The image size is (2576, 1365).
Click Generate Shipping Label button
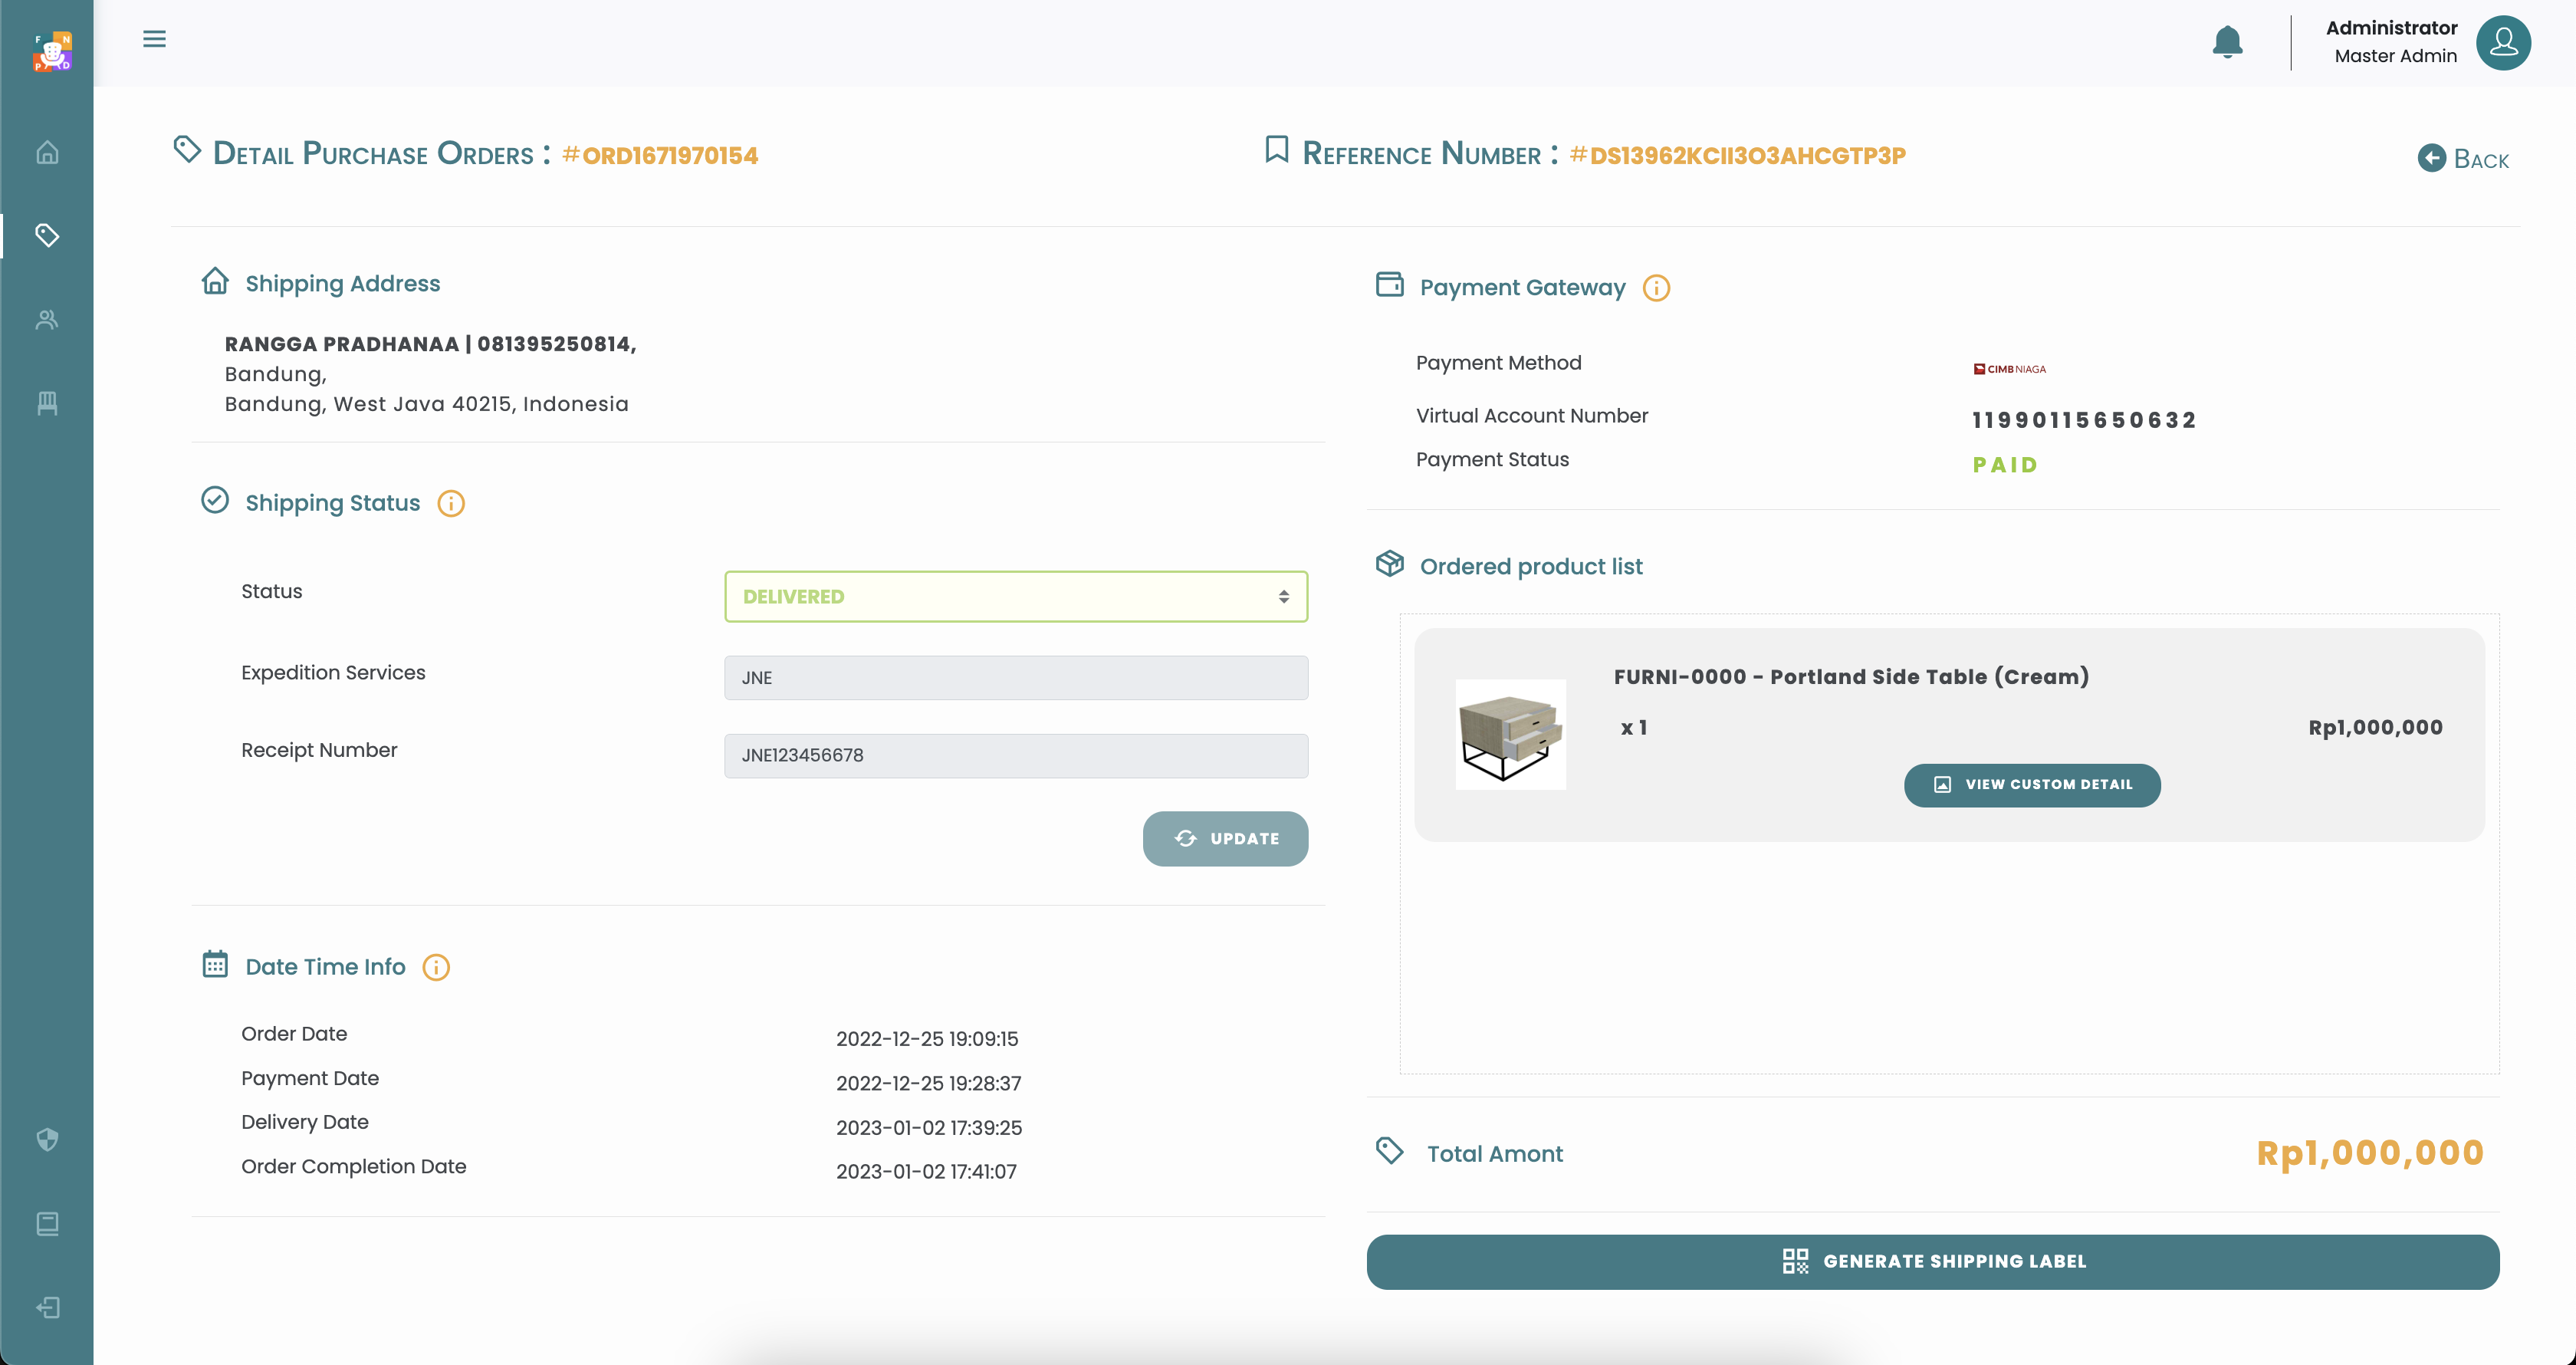1932,1261
